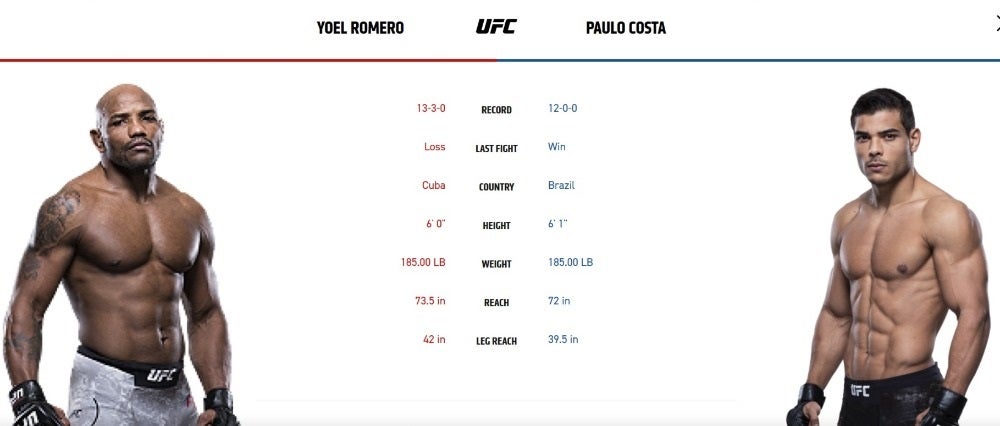Click Yoel Romero's fighter photo
This screenshot has width=1000, height=426.
[120, 255]
